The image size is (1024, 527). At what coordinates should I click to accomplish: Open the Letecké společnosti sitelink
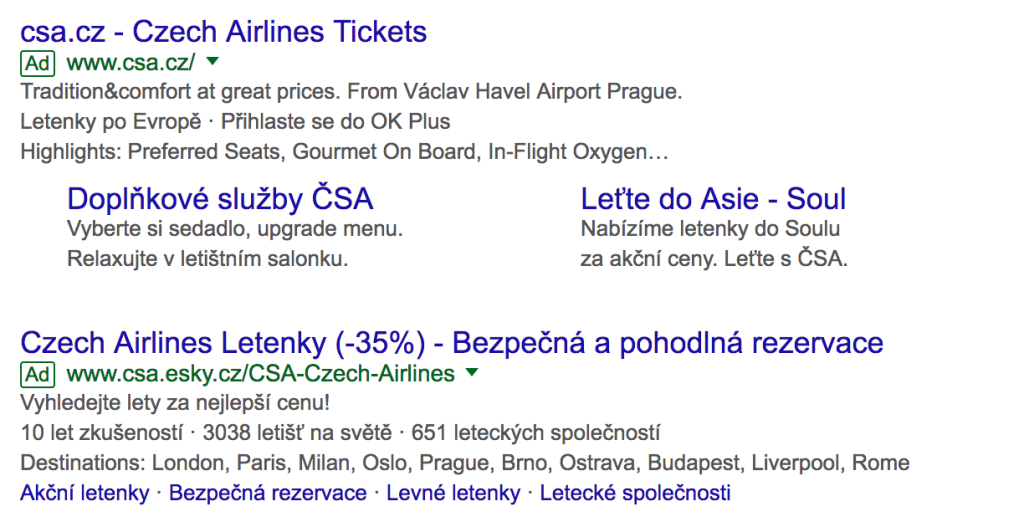coord(635,493)
